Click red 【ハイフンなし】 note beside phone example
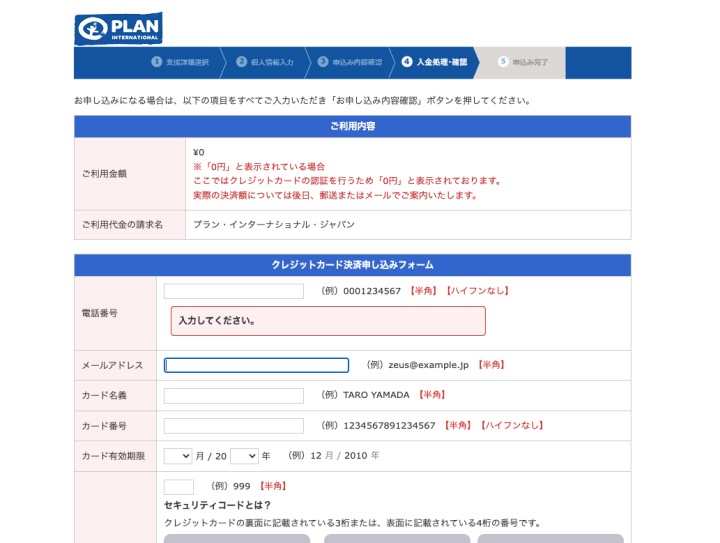Screen dimensions: 720x543 click(478, 291)
